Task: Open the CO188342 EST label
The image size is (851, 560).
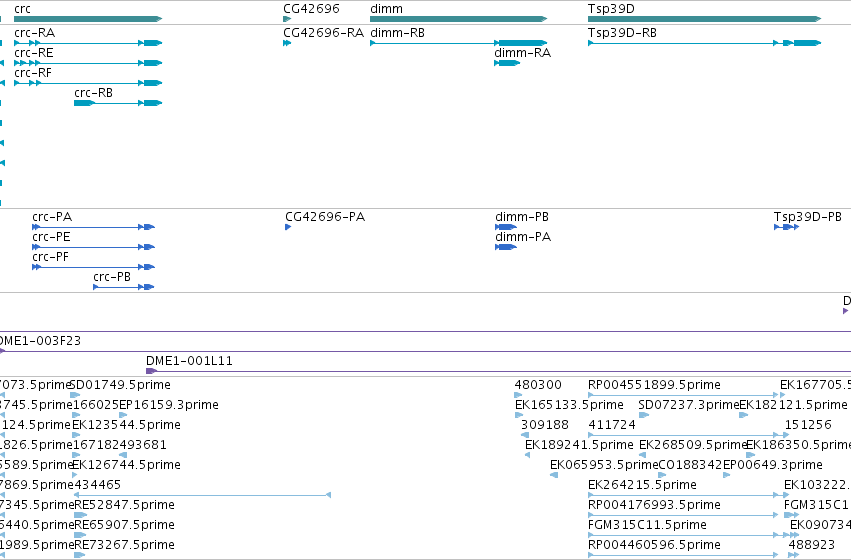Action: coord(690,465)
